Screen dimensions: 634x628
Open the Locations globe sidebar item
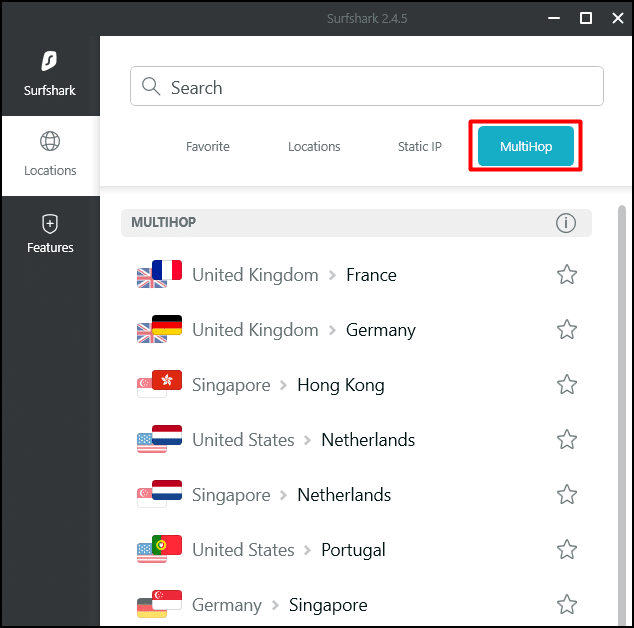pyautogui.click(x=50, y=155)
